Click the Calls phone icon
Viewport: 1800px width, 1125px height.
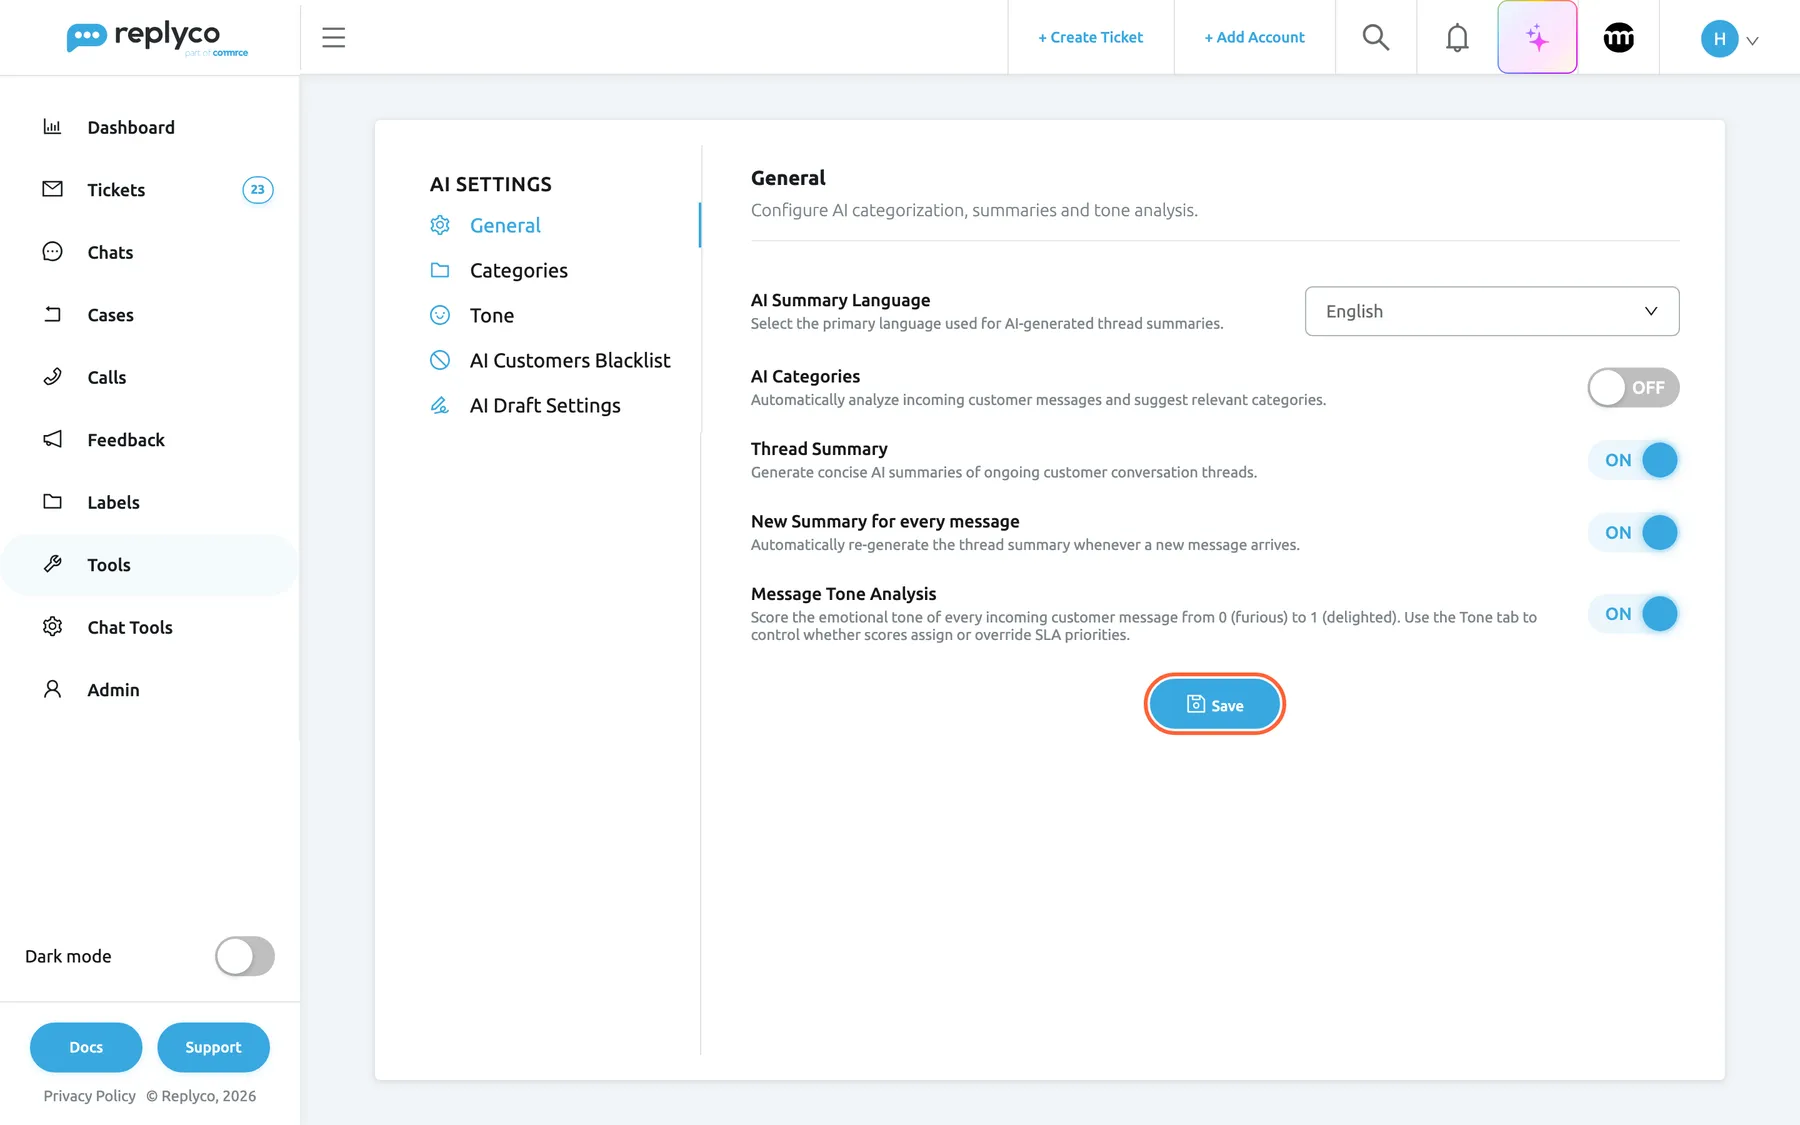pyautogui.click(x=52, y=377)
